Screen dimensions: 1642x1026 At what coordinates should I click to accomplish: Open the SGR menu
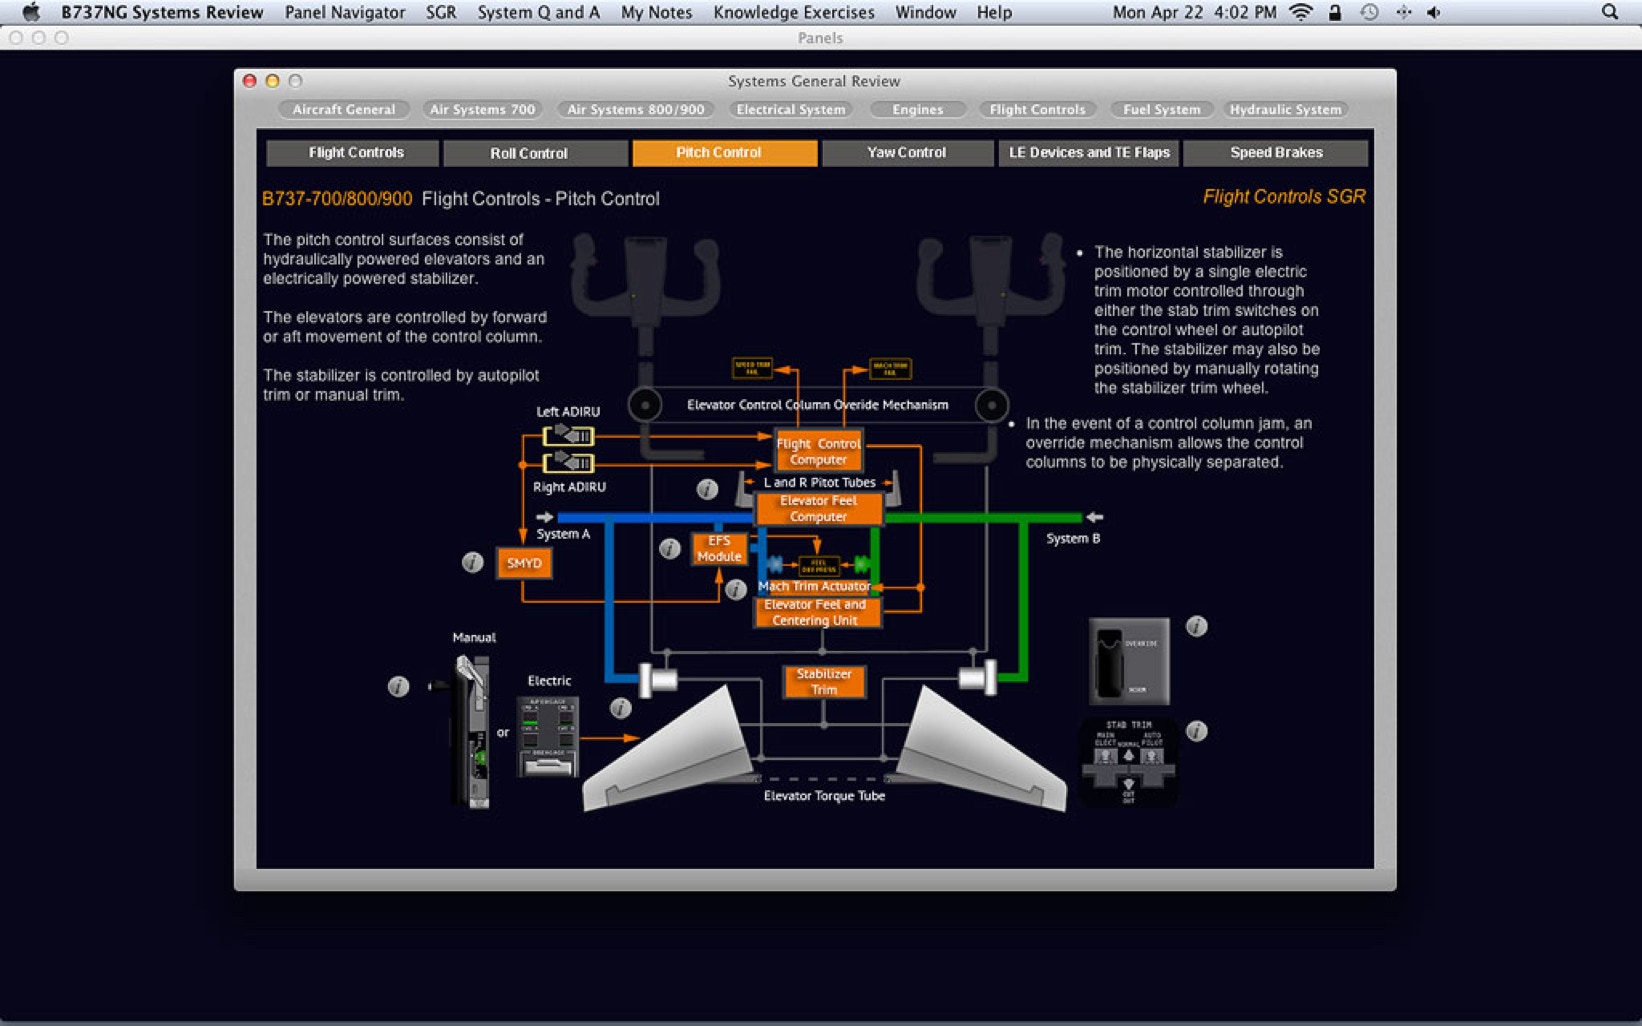441,12
